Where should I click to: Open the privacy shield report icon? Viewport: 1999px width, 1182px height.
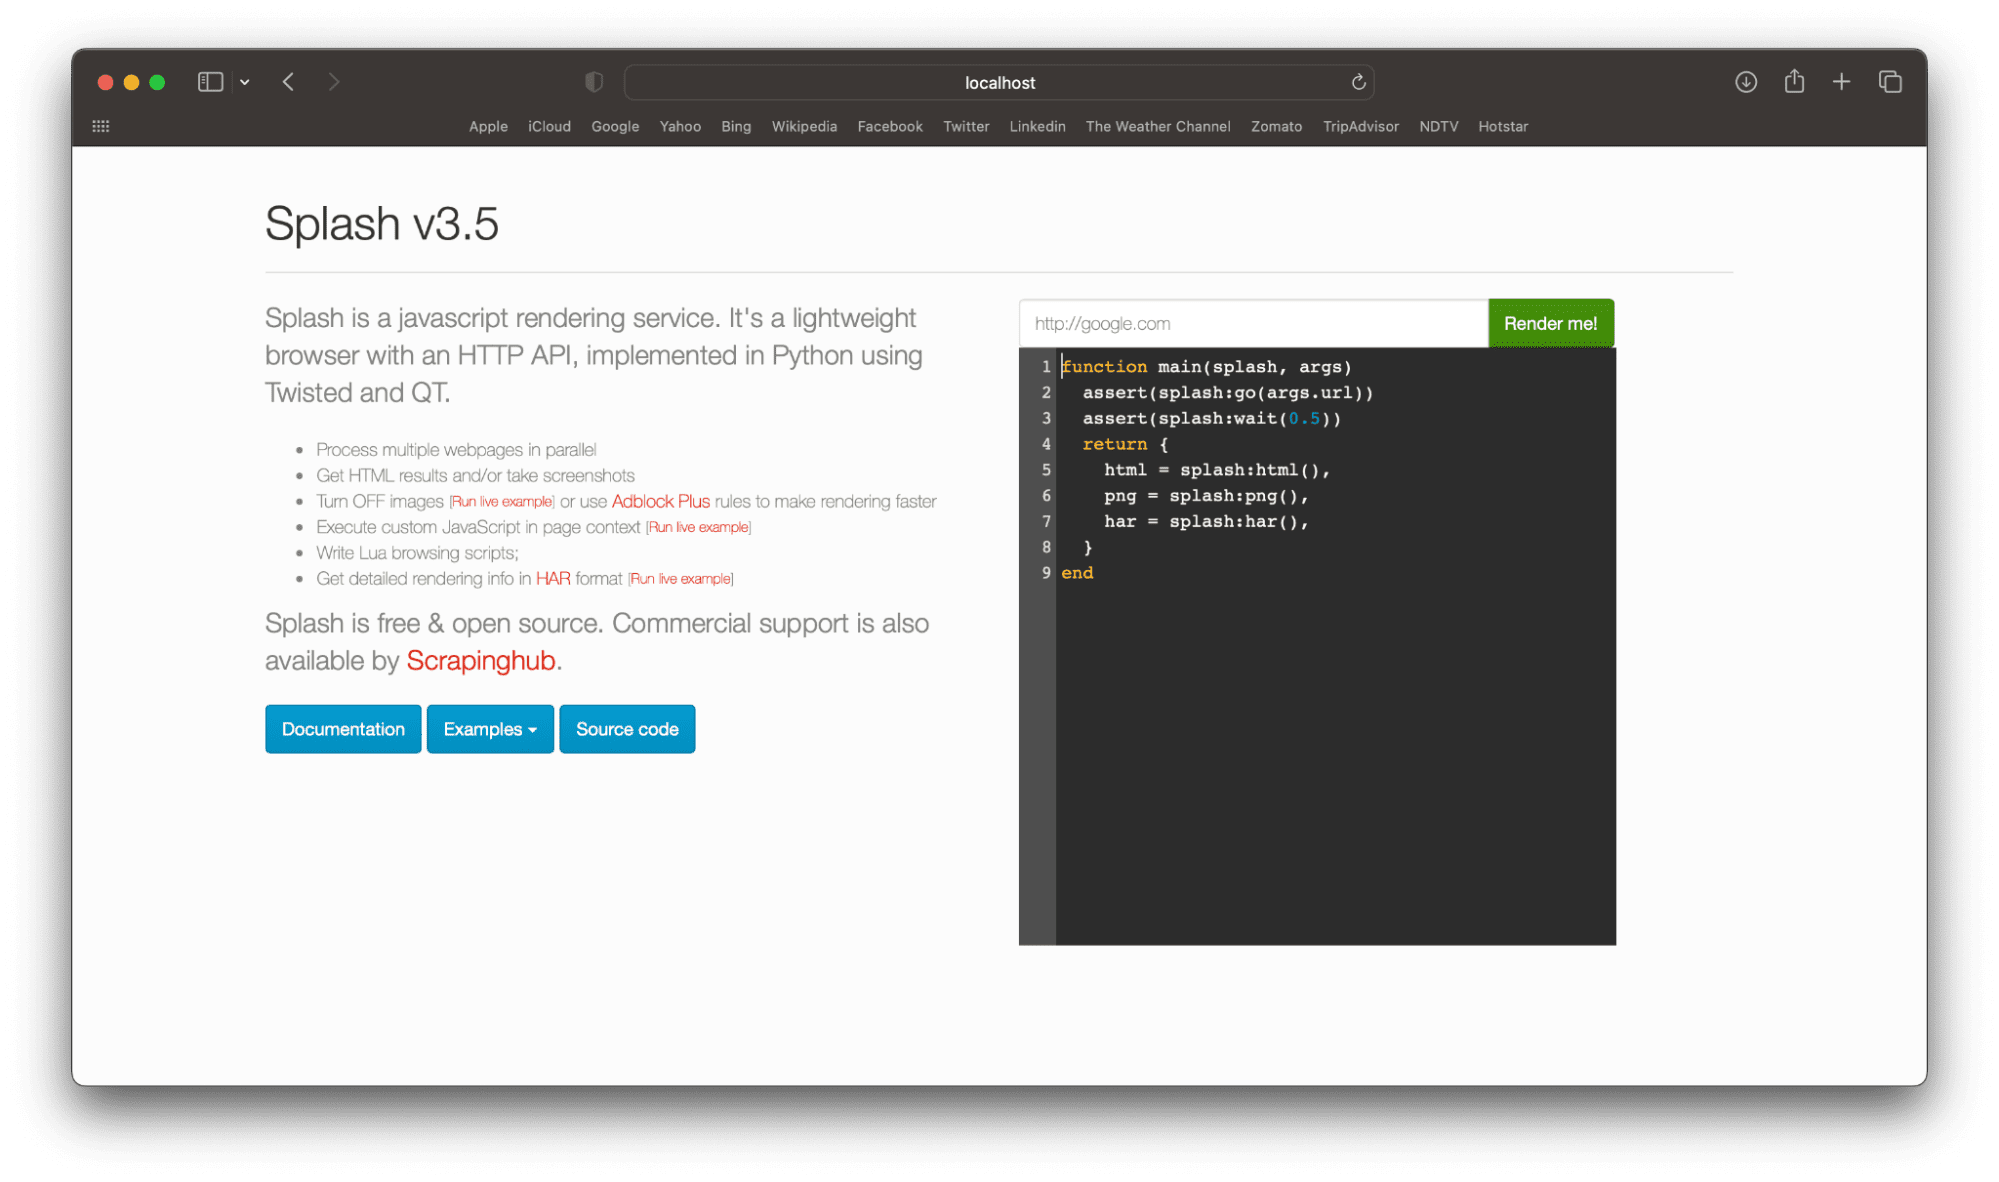(x=594, y=82)
